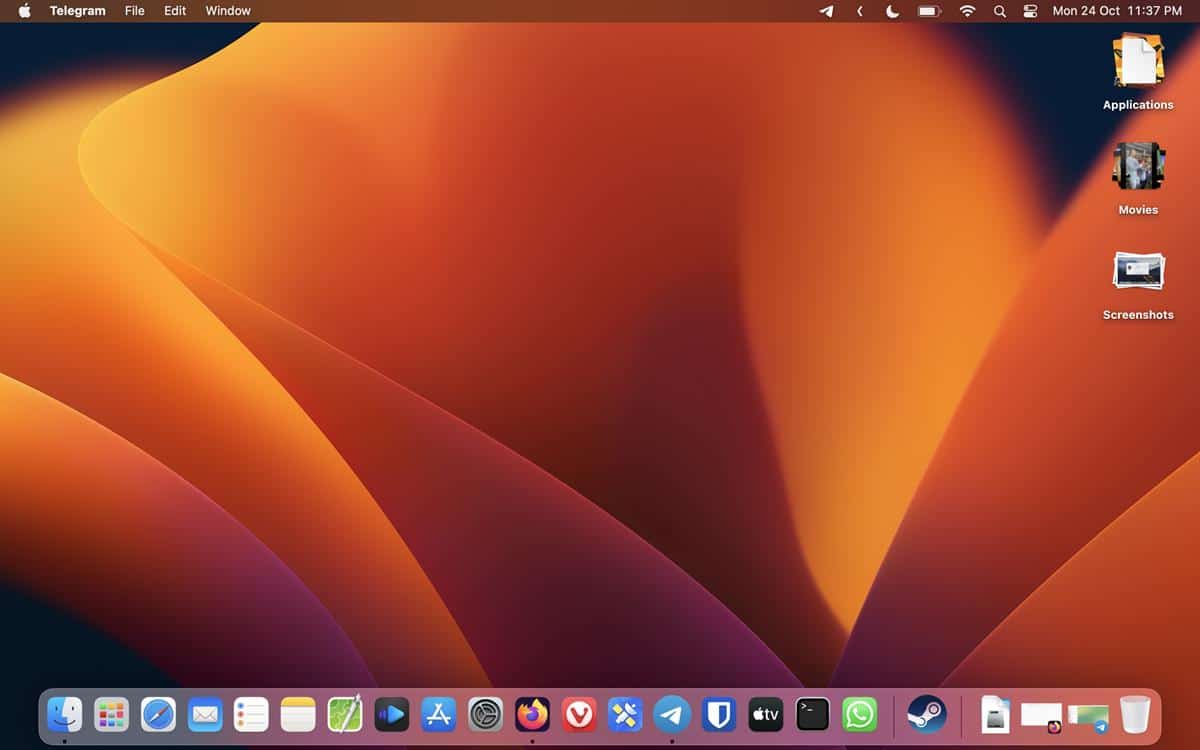Open the battery status indicator
Image resolution: width=1200 pixels, height=750 pixels.
tap(927, 11)
